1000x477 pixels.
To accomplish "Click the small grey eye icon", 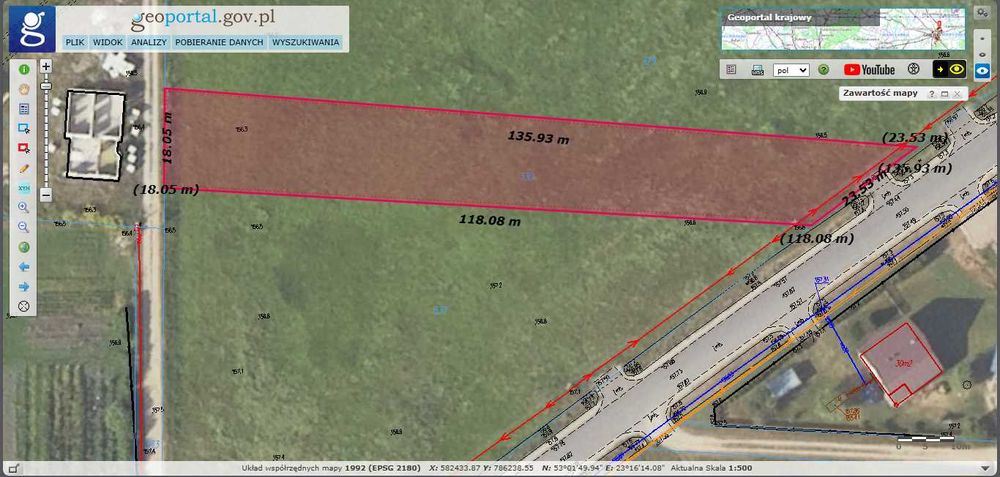I will pyautogui.click(x=983, y=54).
